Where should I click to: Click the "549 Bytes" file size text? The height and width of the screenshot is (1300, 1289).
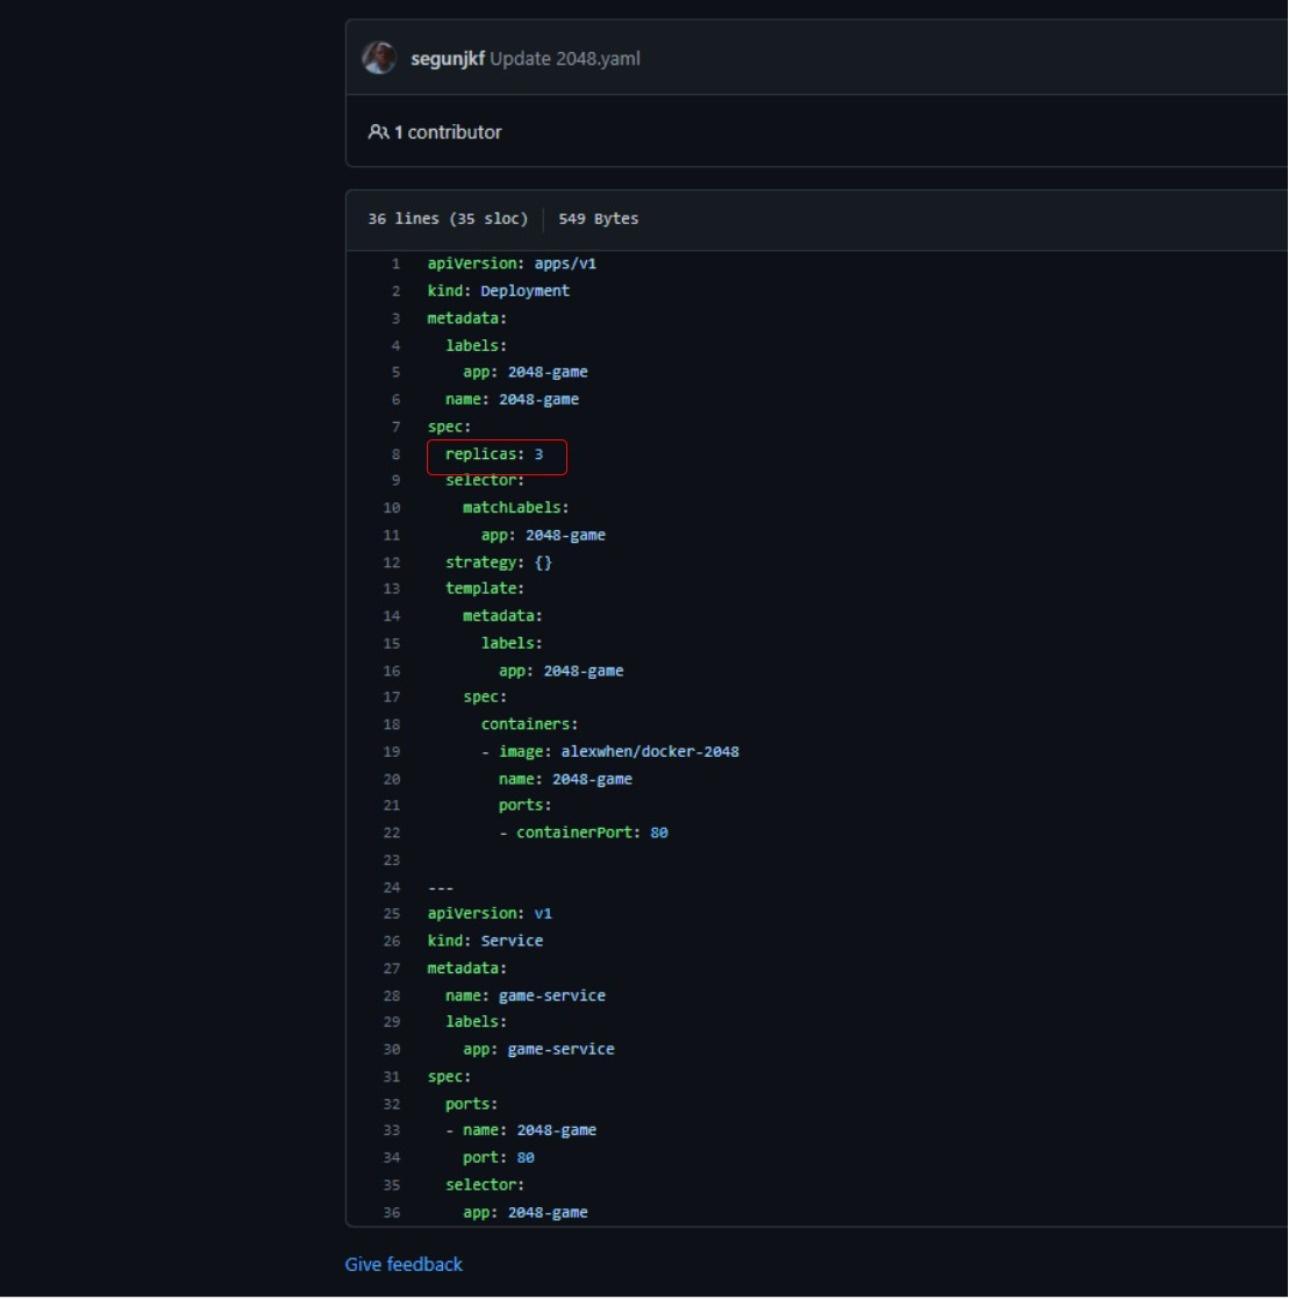(x=598, y=219)
